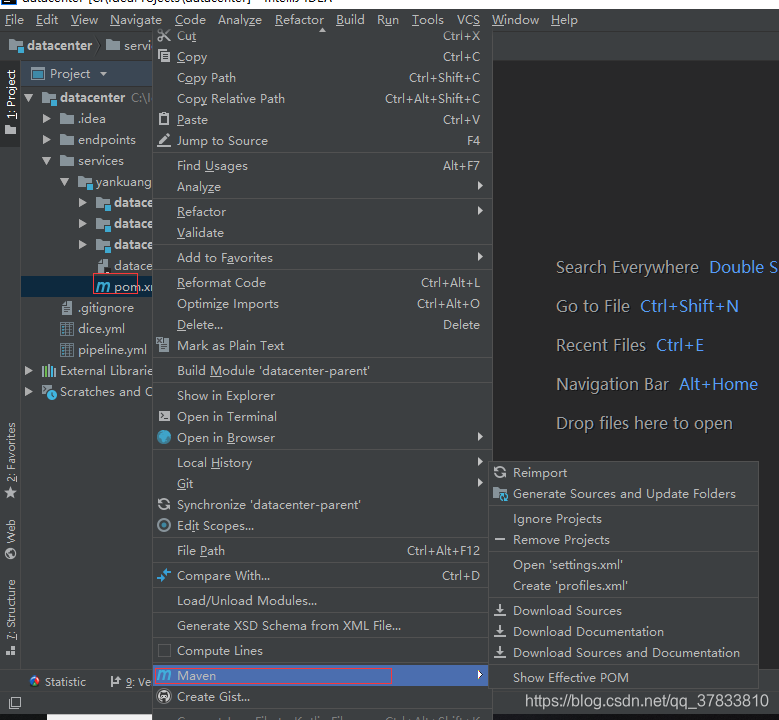
Task: Click the Reimport refresh icon
Action: click(500, 472)
